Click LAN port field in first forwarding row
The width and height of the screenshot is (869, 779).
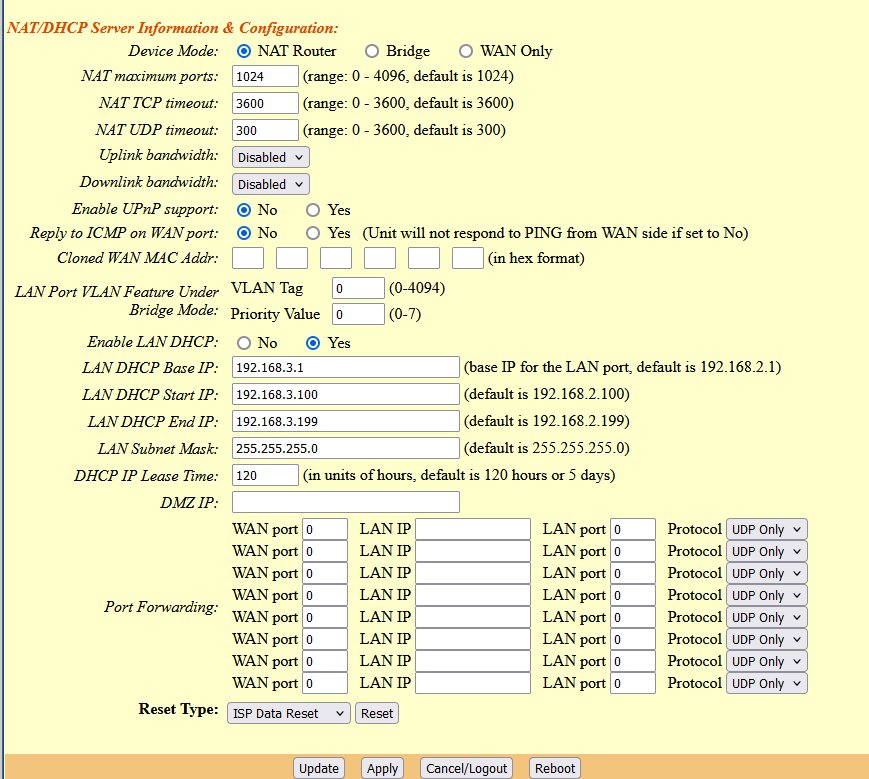click(x=633, y=529)
